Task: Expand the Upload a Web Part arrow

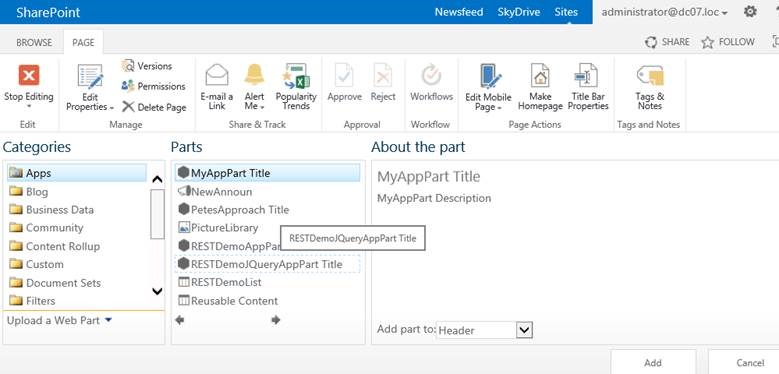Action: pos(109,320)
